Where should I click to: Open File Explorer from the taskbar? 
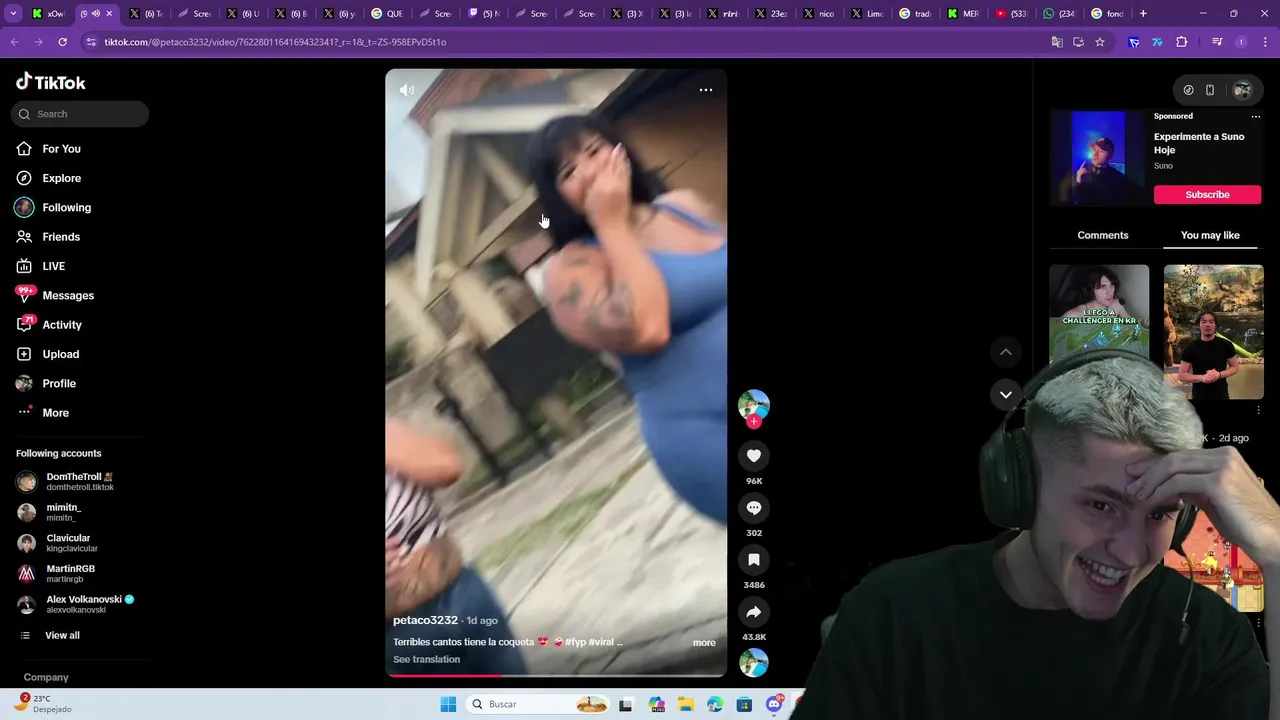tap(686, 704)
